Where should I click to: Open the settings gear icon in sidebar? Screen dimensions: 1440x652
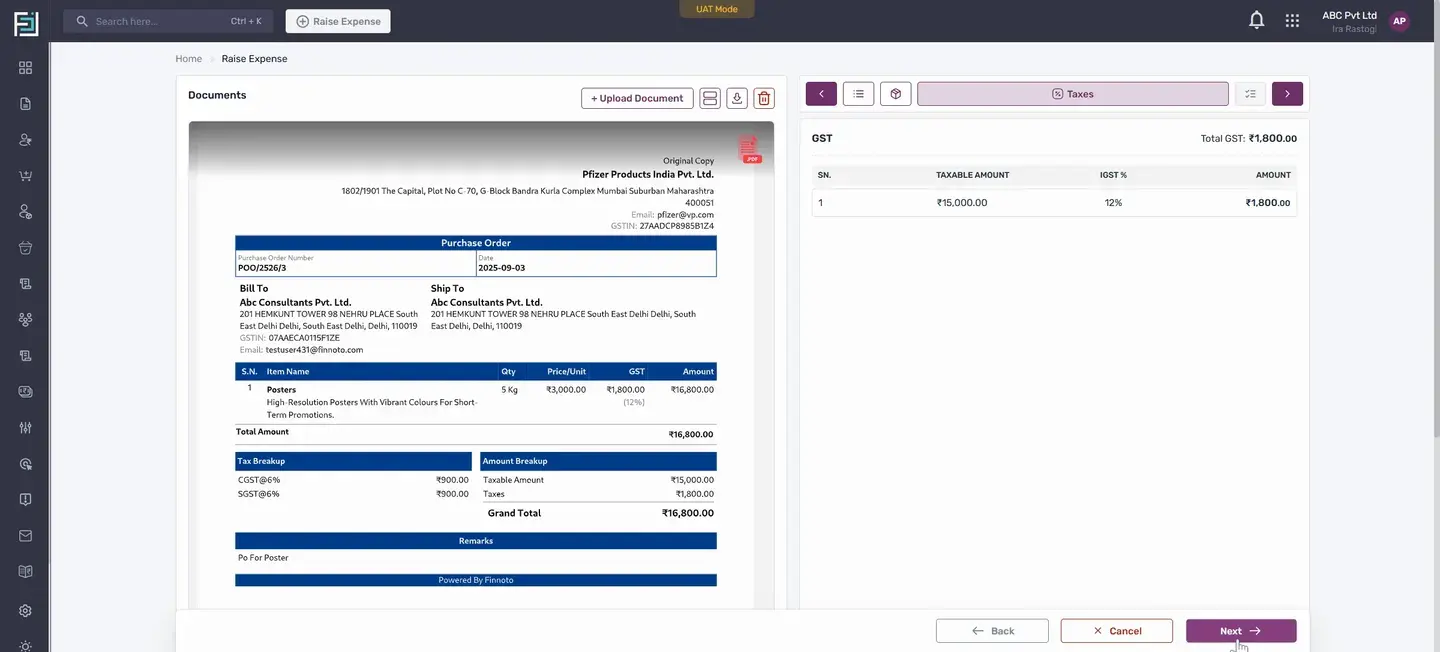pos(26,610)
